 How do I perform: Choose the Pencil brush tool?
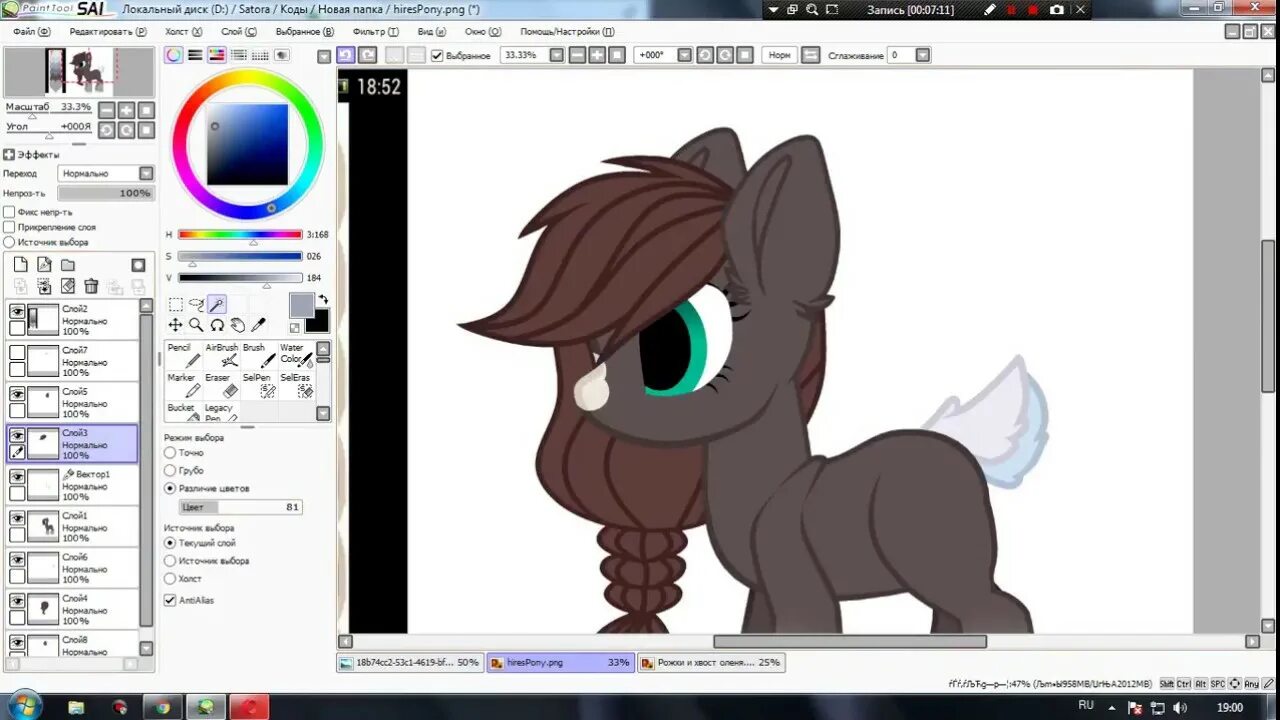click(x=184, y=355)
